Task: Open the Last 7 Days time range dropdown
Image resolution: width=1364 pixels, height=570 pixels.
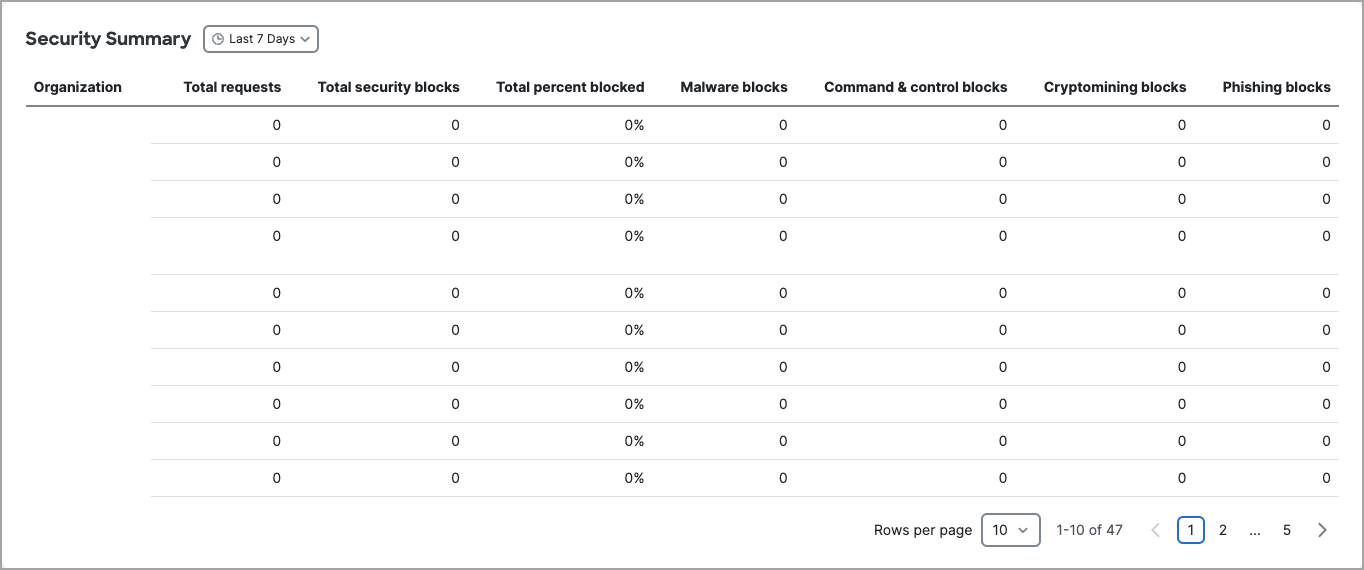Action: [x=261, y=39]
